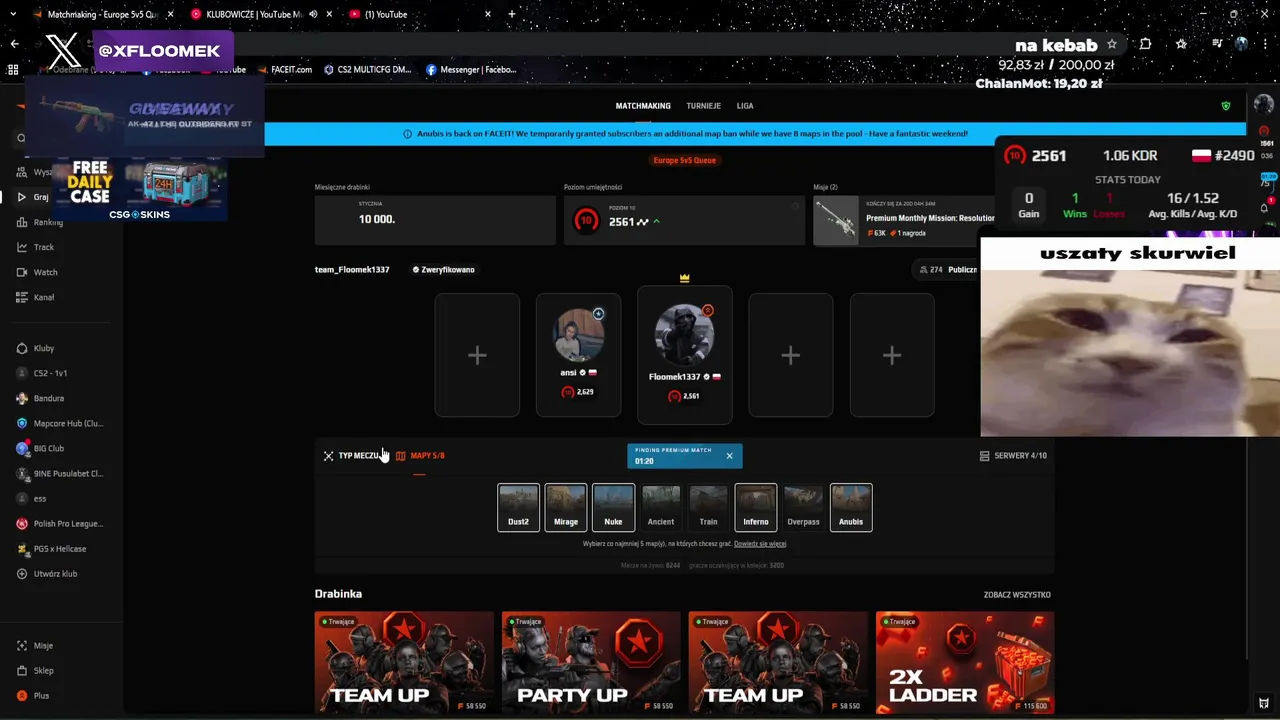Switch to the LIGA tab
Viewport: 1280px width, 720px height.
point(745,106)
